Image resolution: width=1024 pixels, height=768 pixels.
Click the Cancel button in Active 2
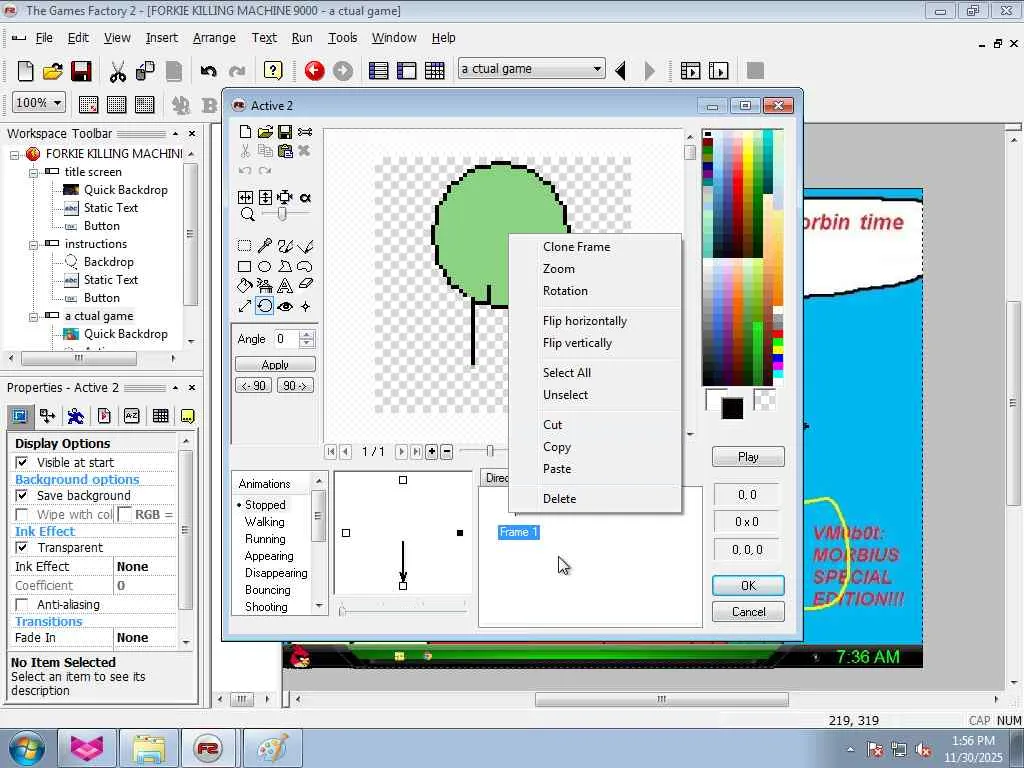pos(748,612)
